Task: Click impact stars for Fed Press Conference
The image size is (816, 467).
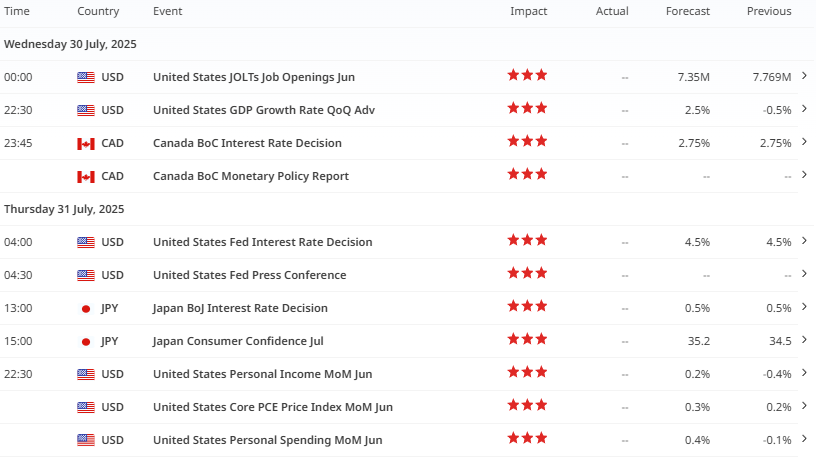Action: [x=527, y=273]
